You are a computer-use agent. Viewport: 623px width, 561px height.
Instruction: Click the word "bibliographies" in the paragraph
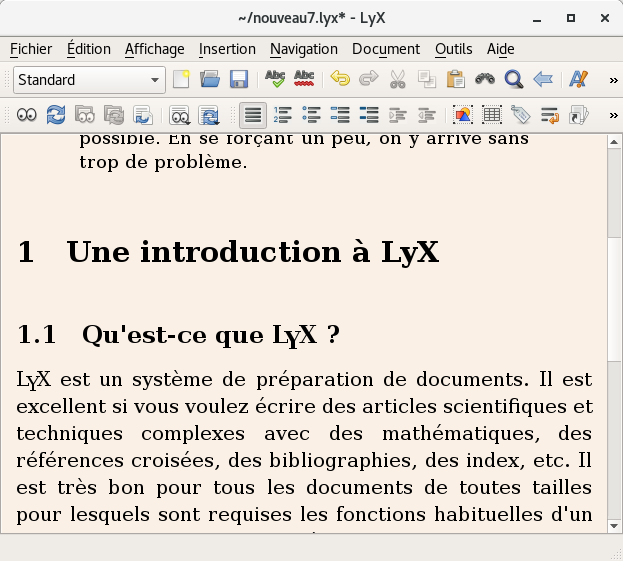coord(343,460)
